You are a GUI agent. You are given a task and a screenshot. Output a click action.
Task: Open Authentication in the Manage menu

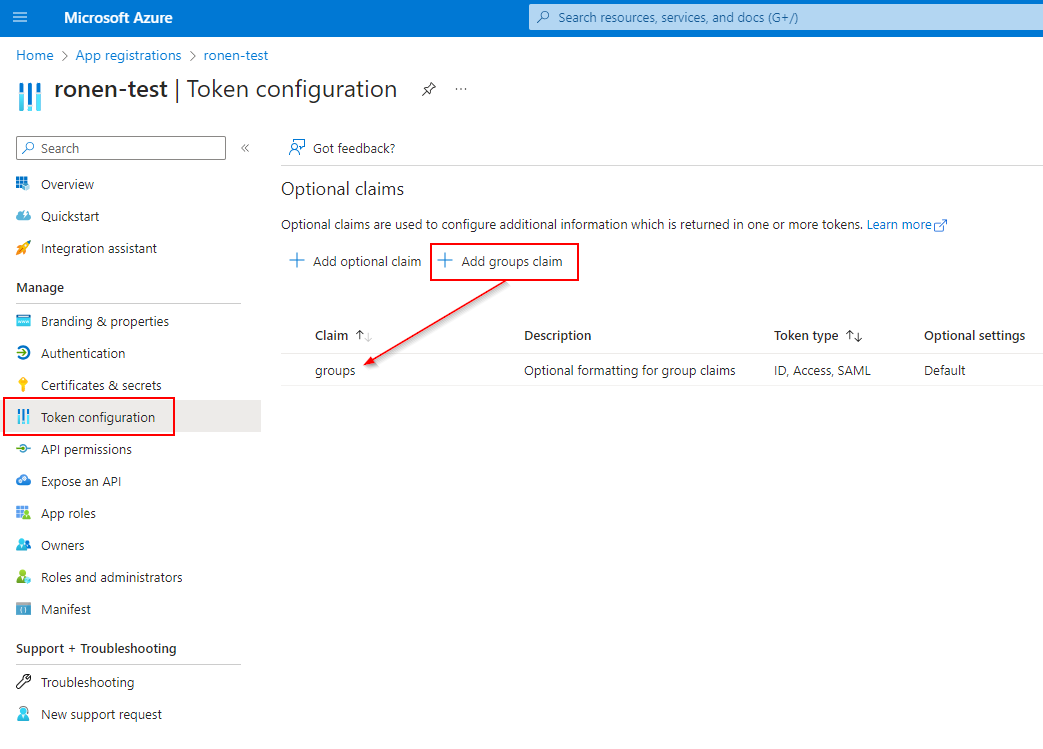click(x=83, y=353)
